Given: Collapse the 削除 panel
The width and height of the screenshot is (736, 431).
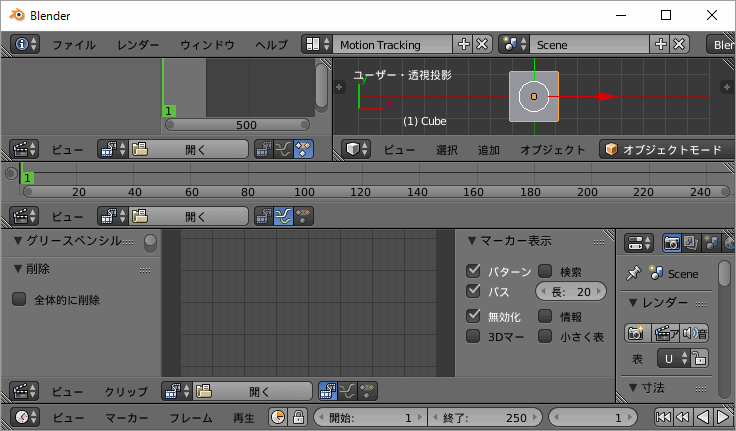Looking at the screenshot, I should click(x=18, y=269).
